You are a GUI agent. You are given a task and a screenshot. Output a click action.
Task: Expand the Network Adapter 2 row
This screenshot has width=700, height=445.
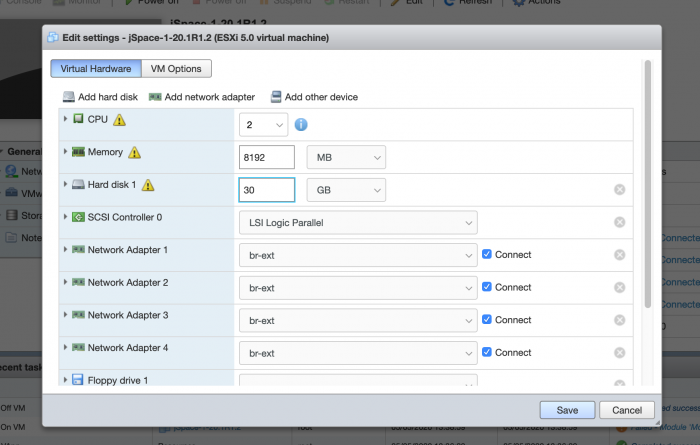65,282
